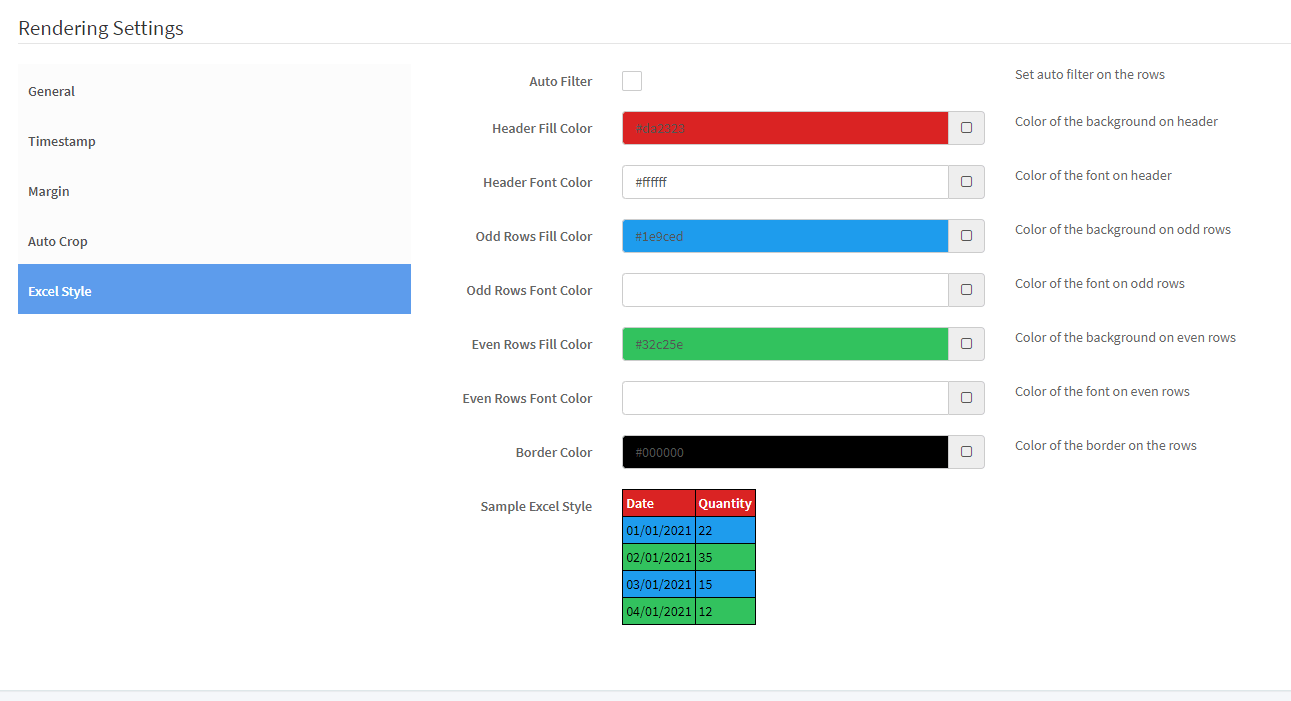
Task: Open the Odd Rows Fill Color picker
Action: tap(966, 236)
